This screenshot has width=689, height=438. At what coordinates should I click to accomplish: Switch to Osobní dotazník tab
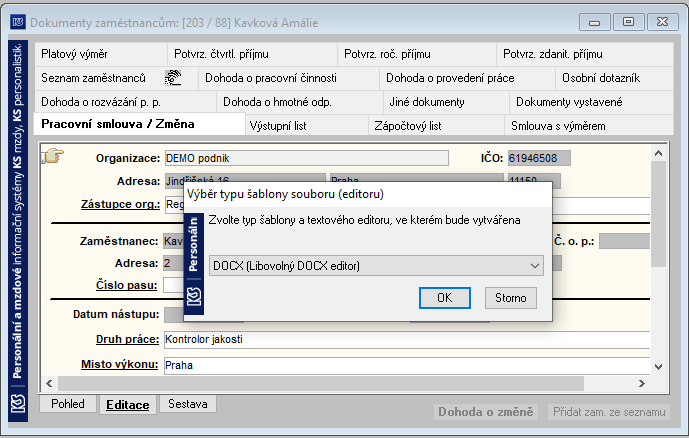coord(614,78)
